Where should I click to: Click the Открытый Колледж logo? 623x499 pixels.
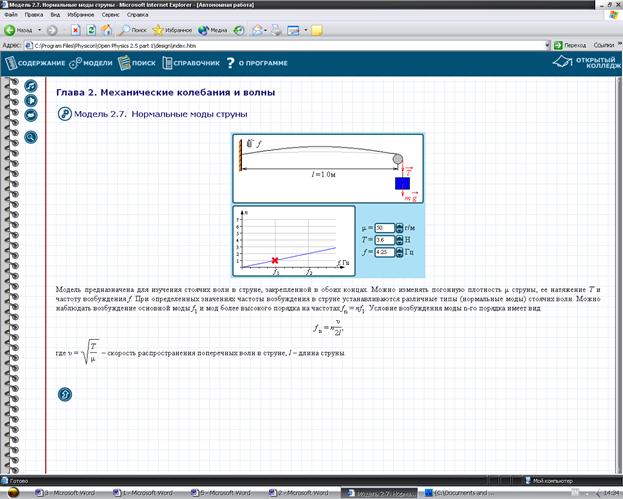coord(587,62)
